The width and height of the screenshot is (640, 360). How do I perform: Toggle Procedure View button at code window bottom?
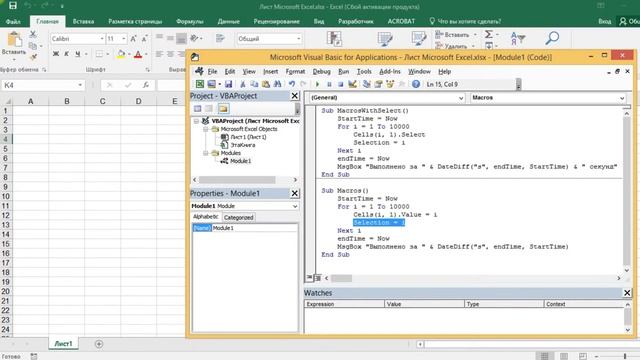(x=309, y=278)
